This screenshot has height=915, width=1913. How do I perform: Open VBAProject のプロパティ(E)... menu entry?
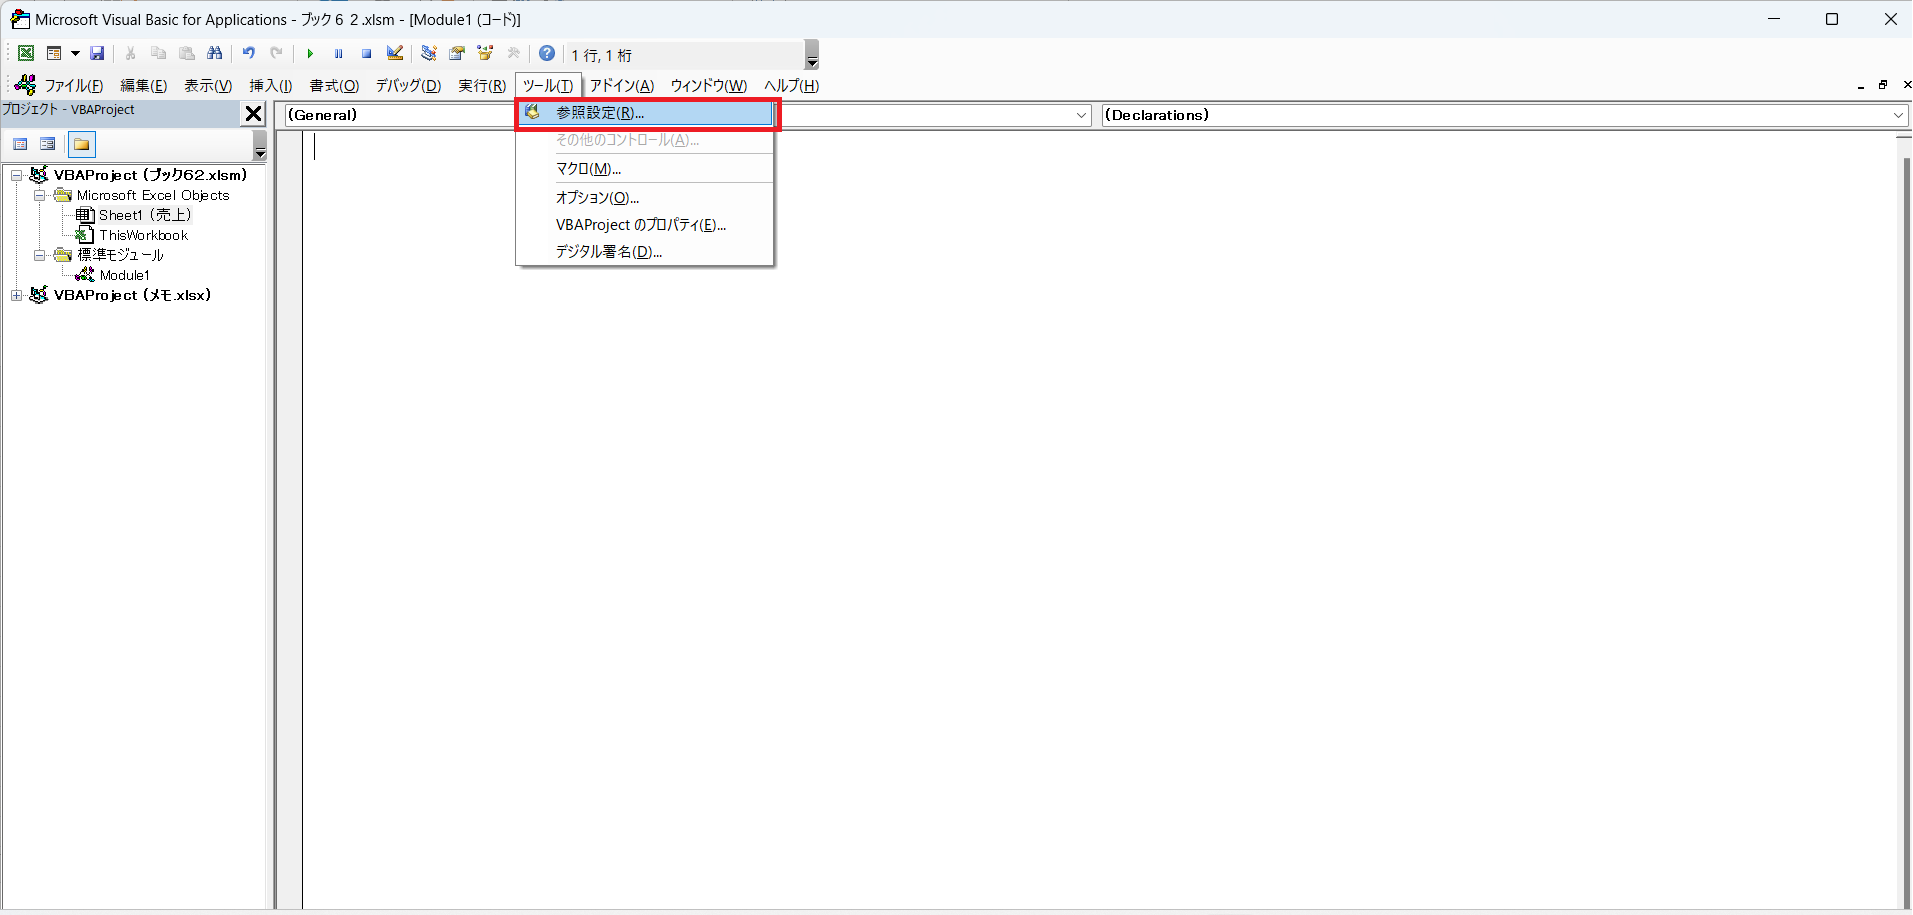point(646,225)
